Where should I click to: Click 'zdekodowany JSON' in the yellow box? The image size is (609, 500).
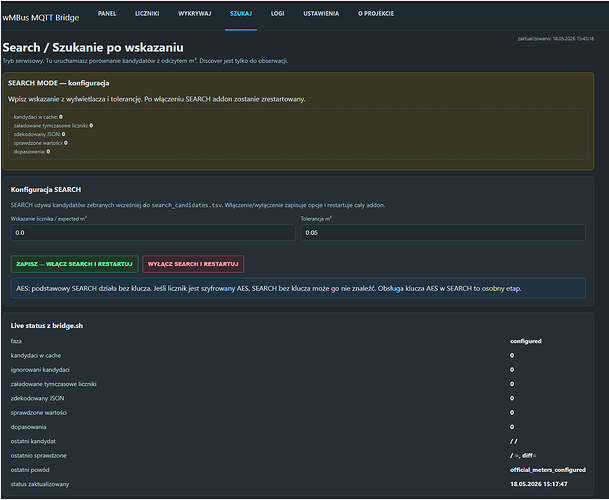point(39,134)
